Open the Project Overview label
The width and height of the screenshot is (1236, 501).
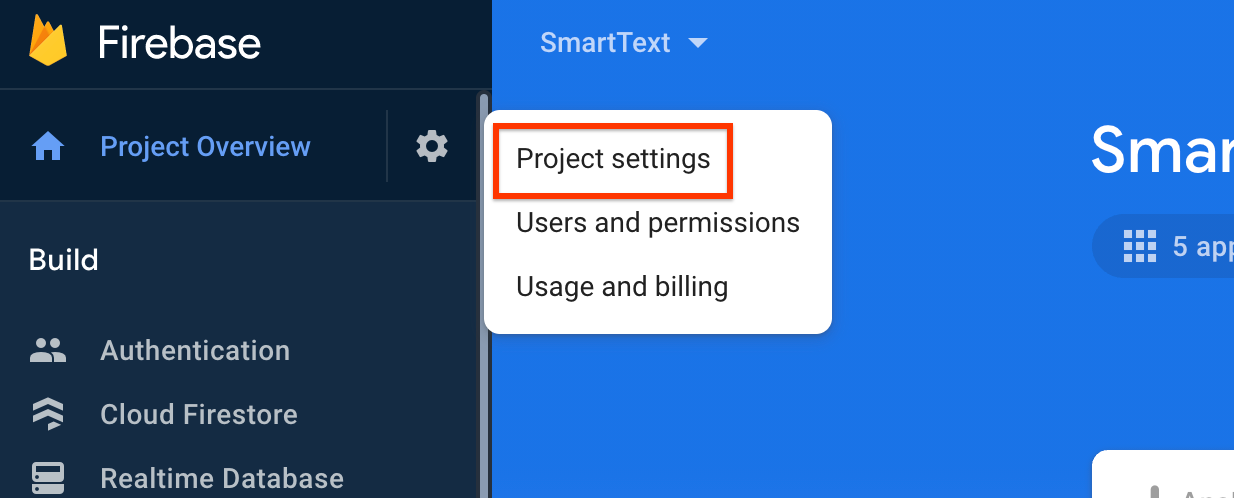point(206,147)
